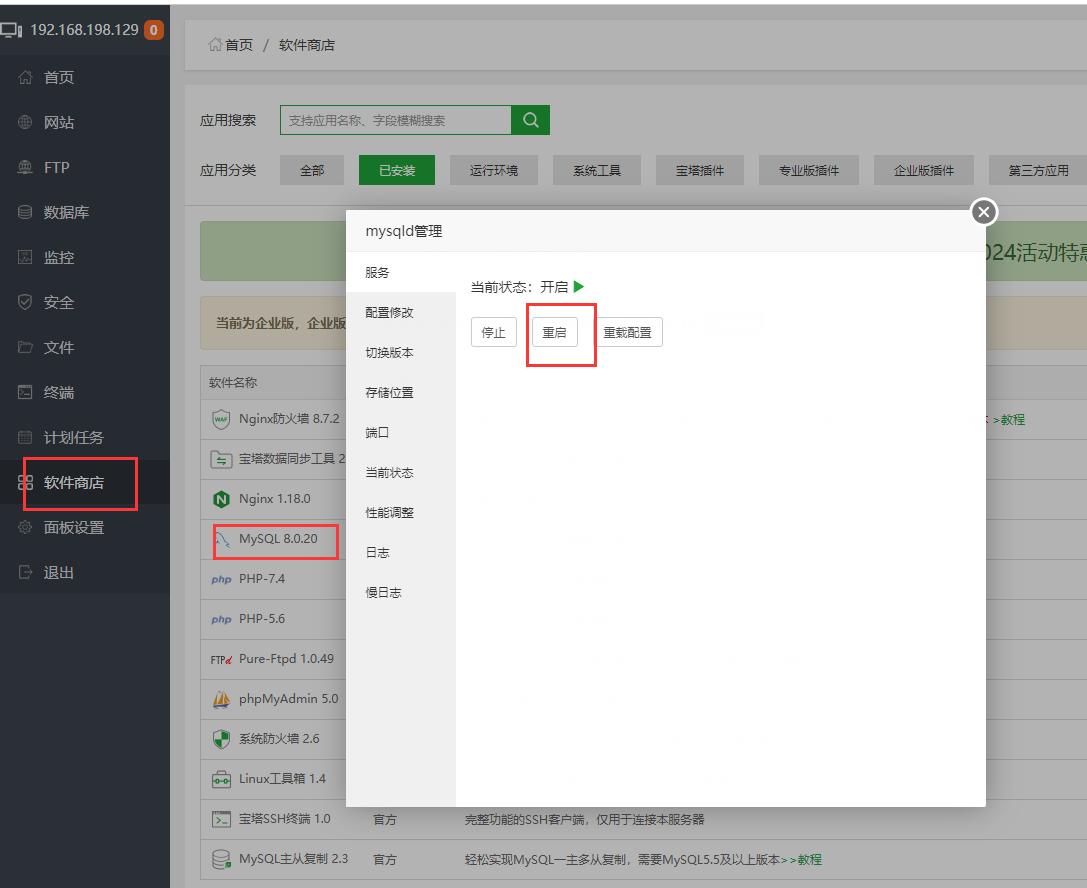Click the orange notification badge showing 0

[x=153, y=30]
